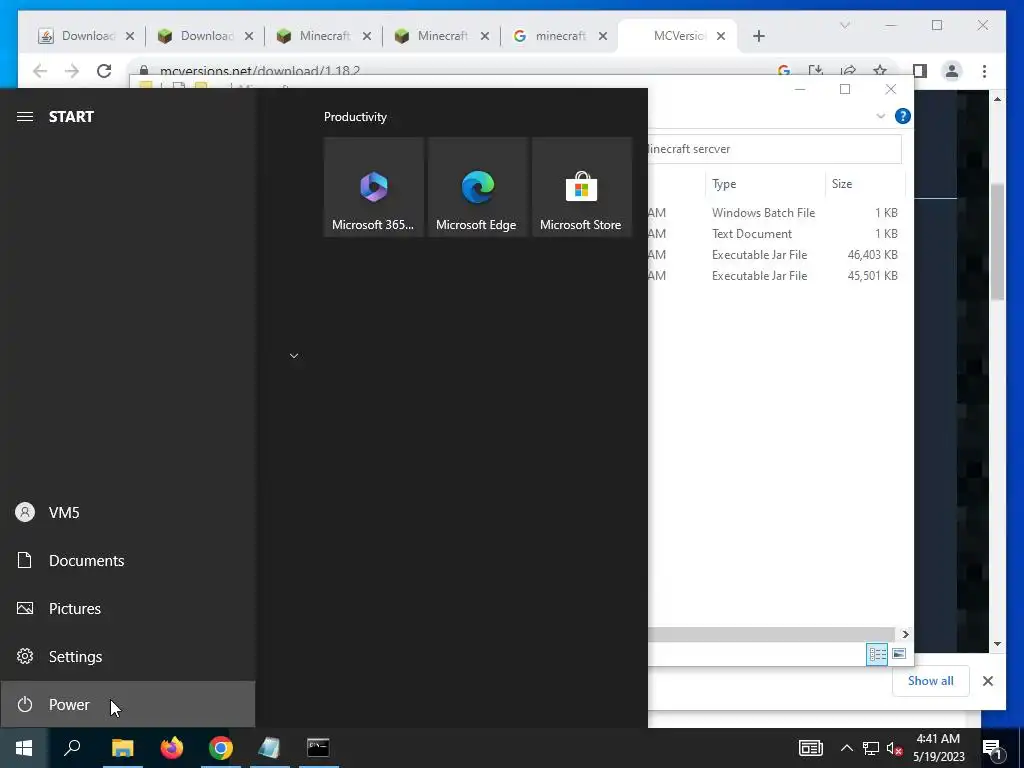Open taskbar search magnifier

pyautogui.click(x=72, y=748)
